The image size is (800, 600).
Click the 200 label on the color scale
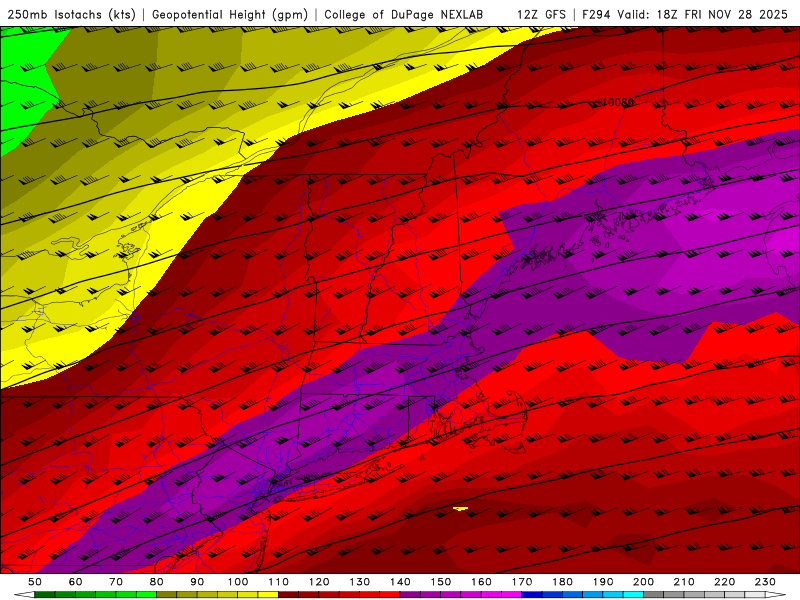point(643,582)
